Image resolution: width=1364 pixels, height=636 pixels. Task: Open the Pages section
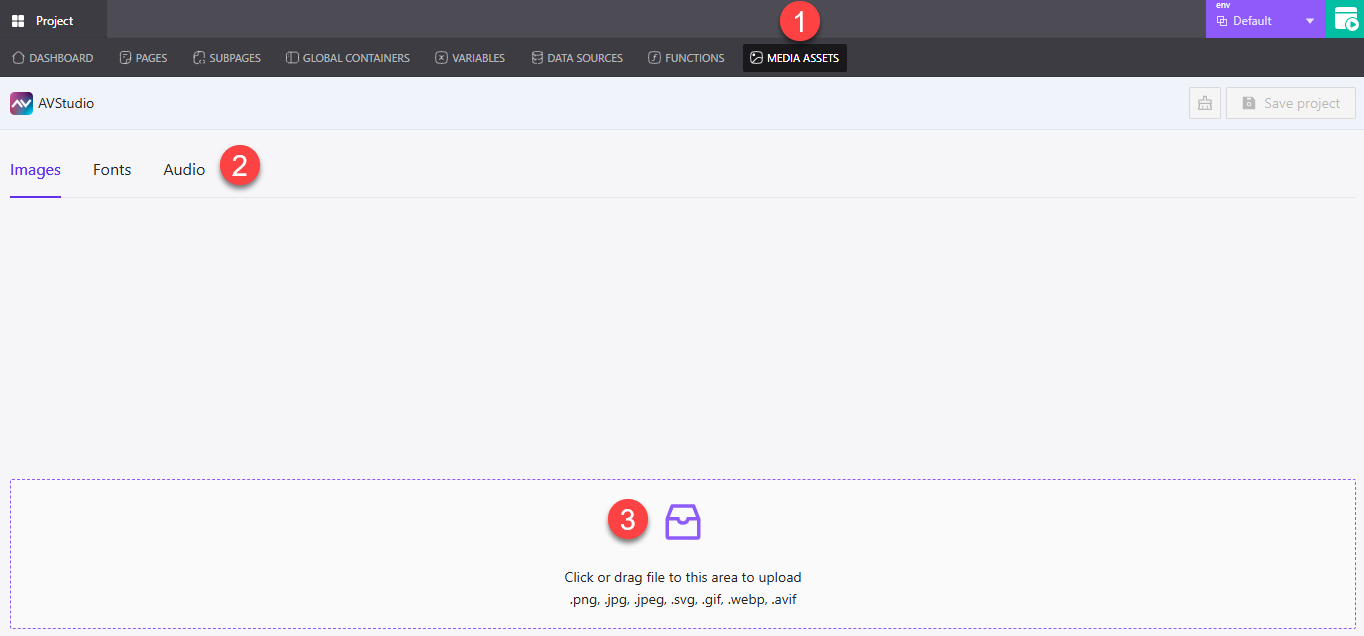coord(143,58)
